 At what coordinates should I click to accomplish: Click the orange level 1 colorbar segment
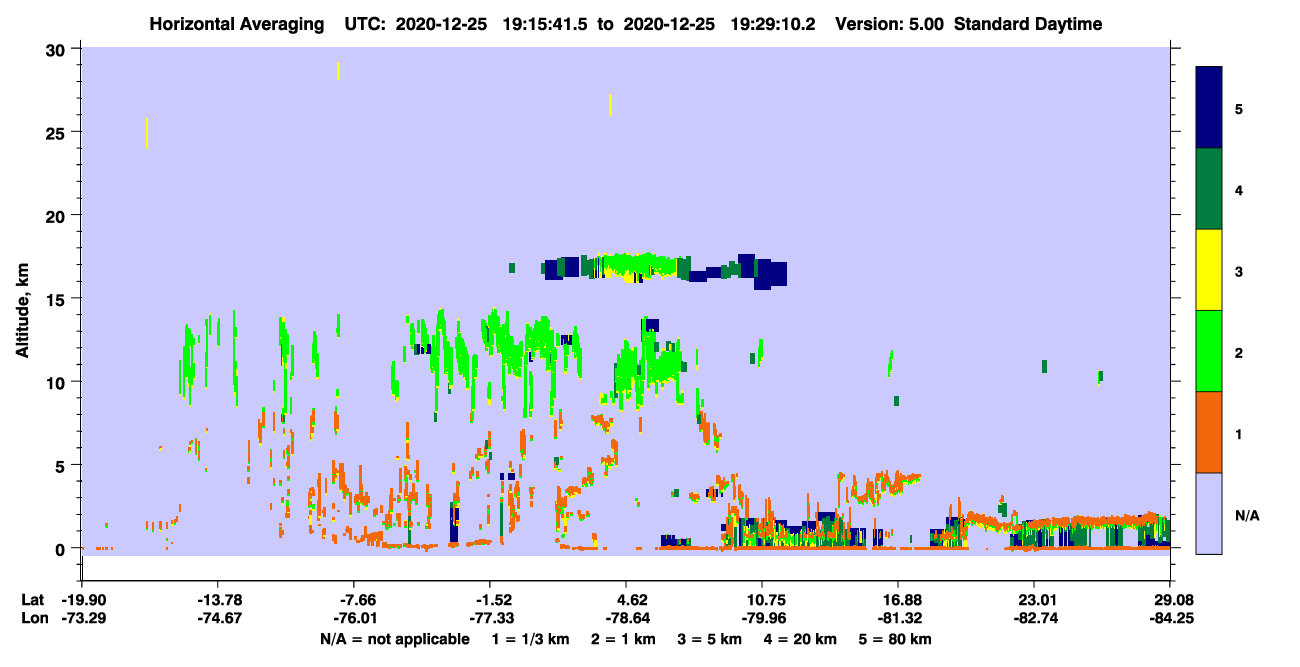[1209, 432]
